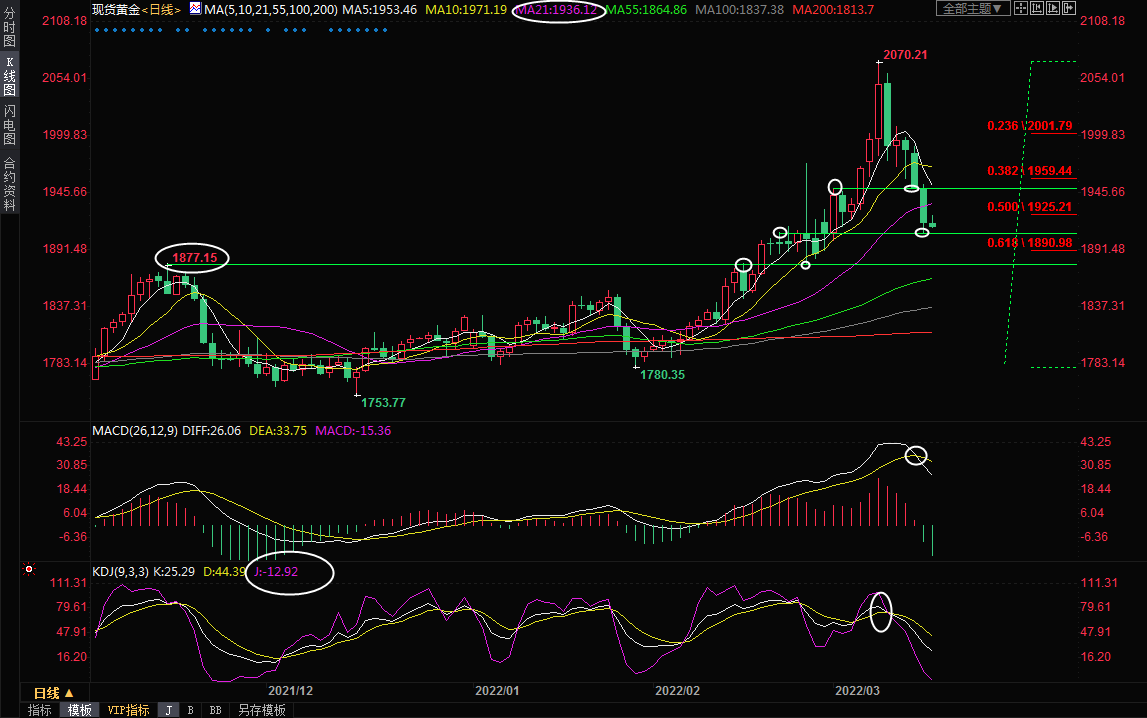1147x718 pixels.
Task: Click the export panel icon at top right
Action: [1069, 8]
